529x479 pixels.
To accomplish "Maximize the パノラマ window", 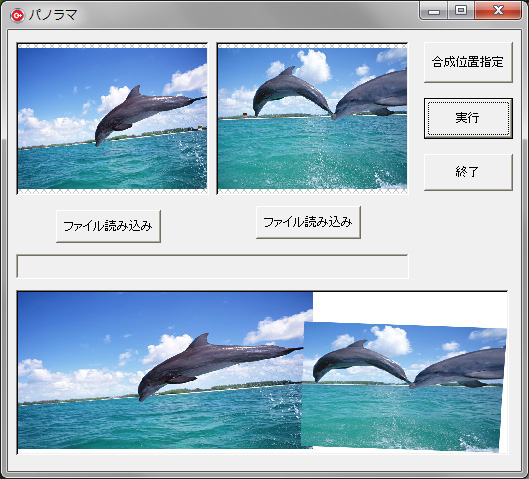I will [x=461, y=11].
